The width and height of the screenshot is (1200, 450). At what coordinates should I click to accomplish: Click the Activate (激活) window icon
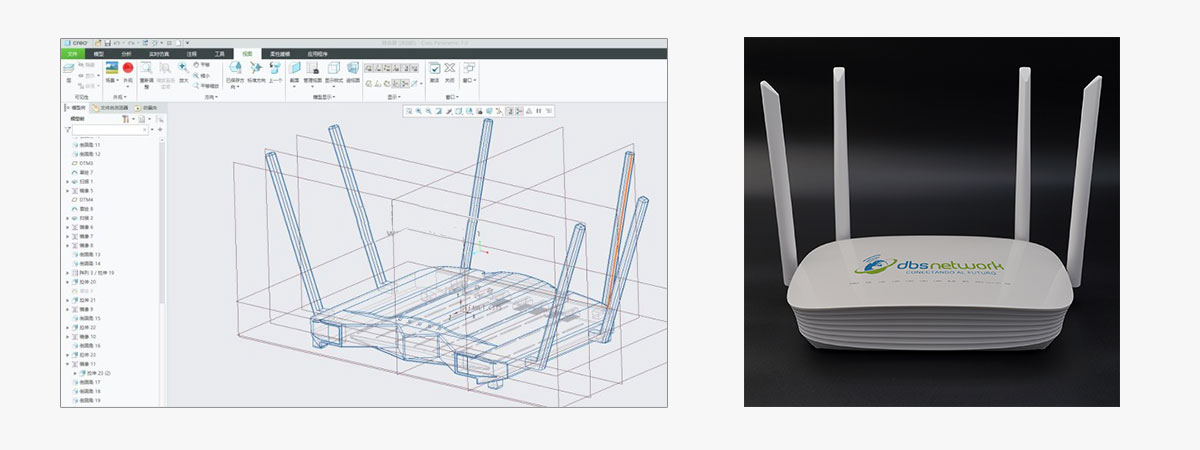[435, 68]
